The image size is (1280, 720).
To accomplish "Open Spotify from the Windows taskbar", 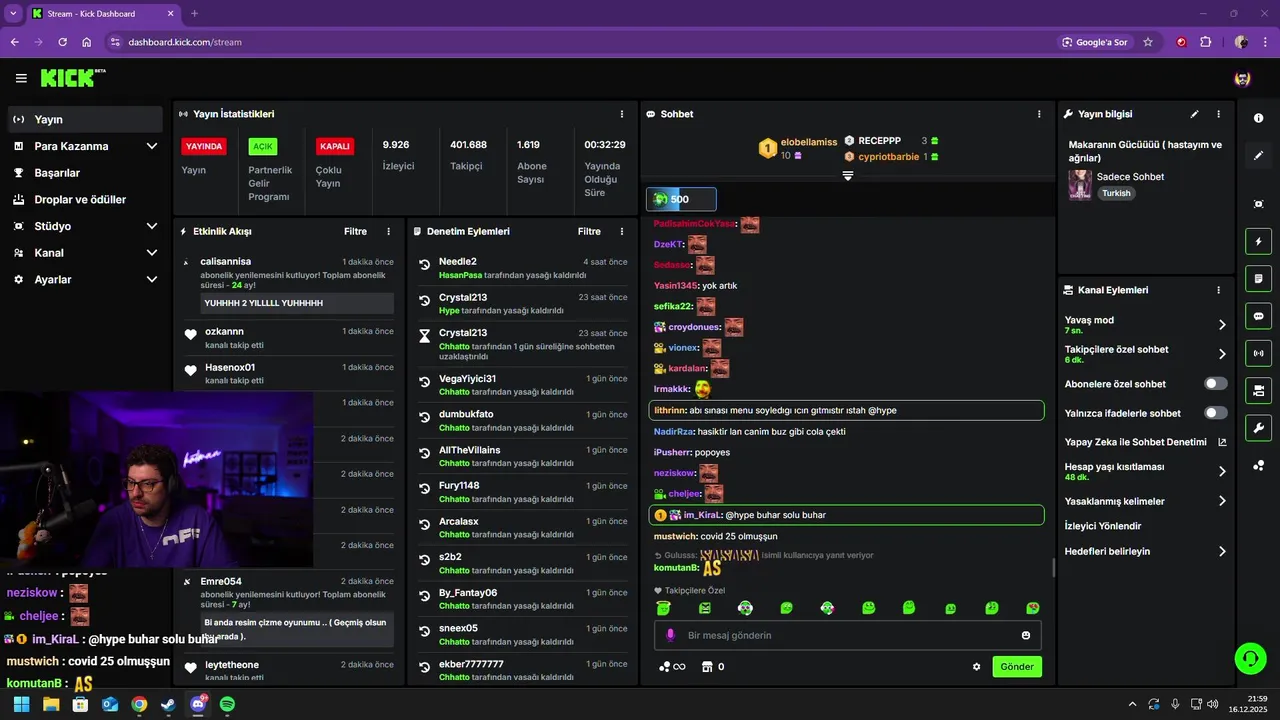I will [x=227, y=704].
